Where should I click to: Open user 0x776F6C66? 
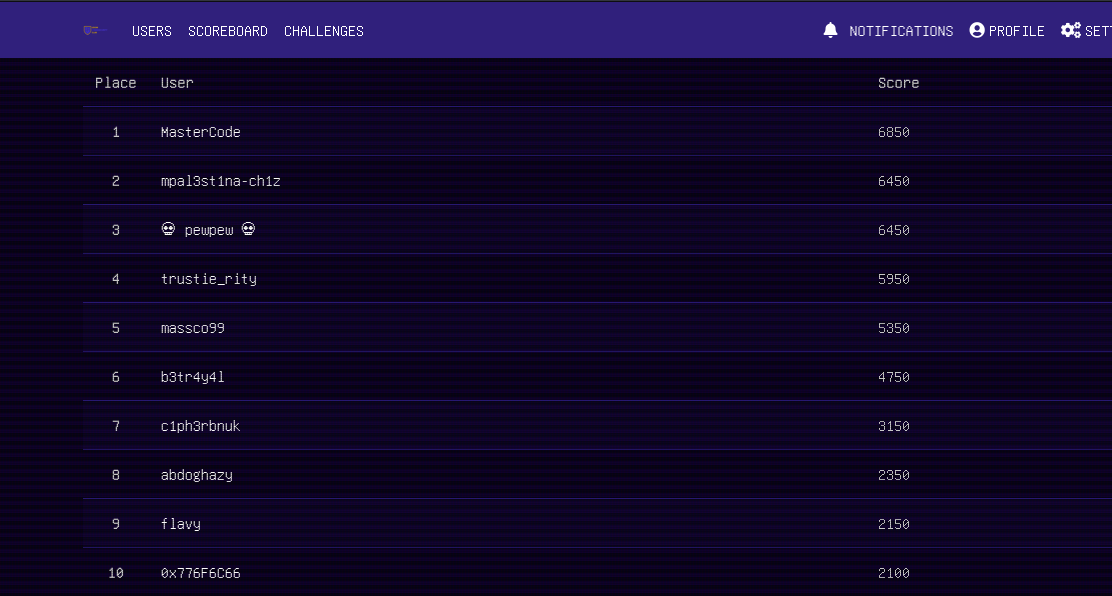tap(201, 573)
